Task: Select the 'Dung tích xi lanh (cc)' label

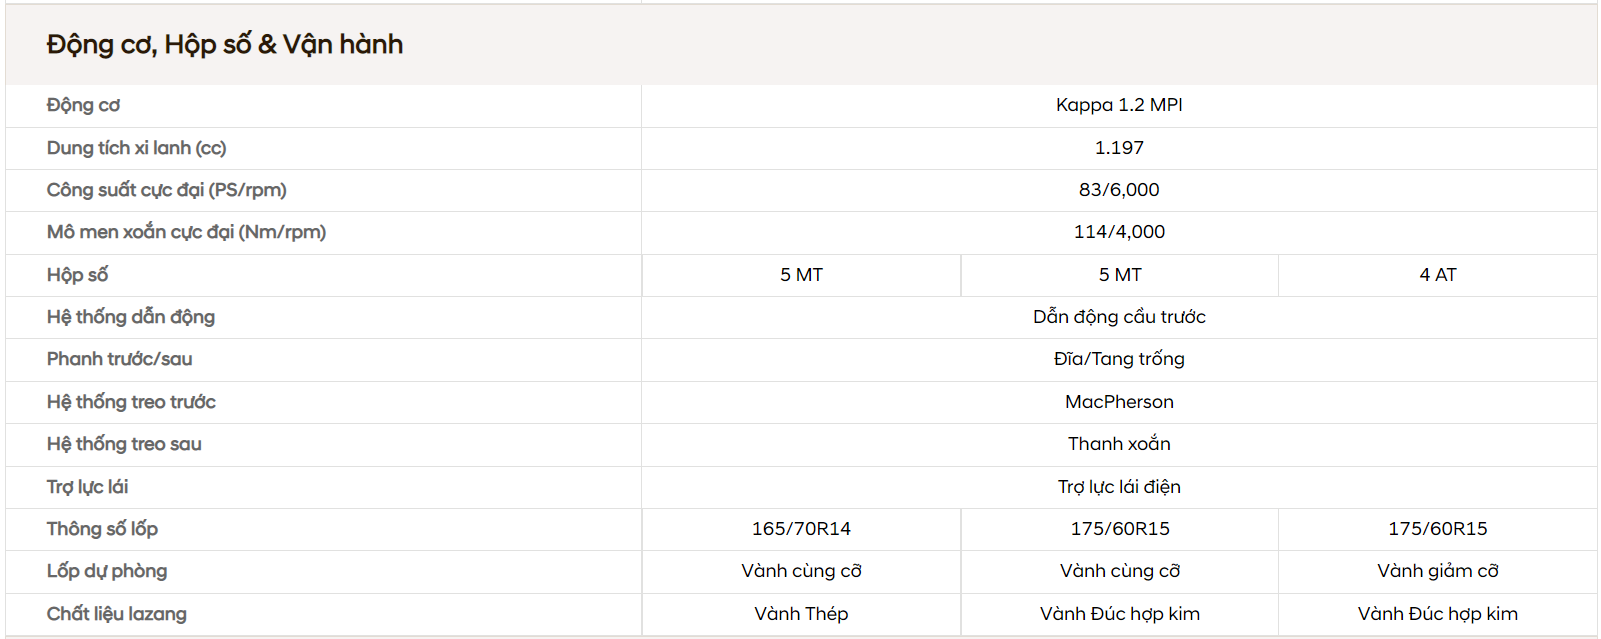Action: 136,148
